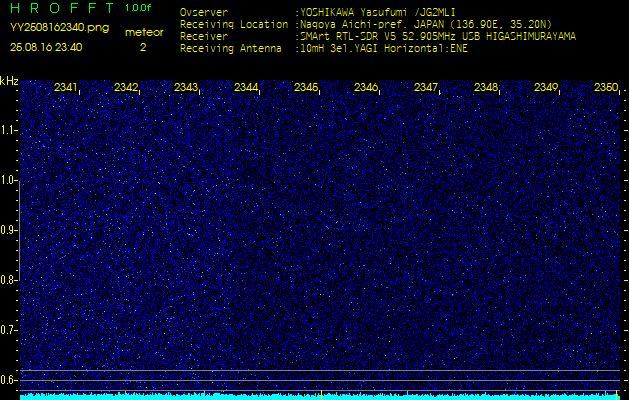Click the 1.0 kHz axis label

pos(8,180)
